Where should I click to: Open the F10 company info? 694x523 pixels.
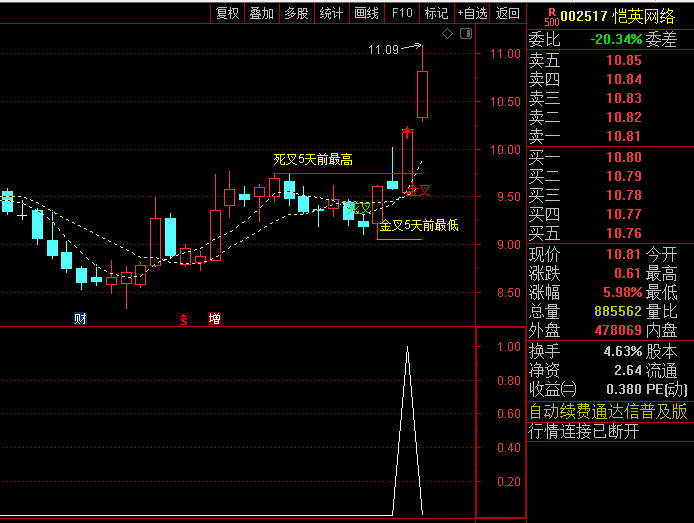[x=402, y=13]
